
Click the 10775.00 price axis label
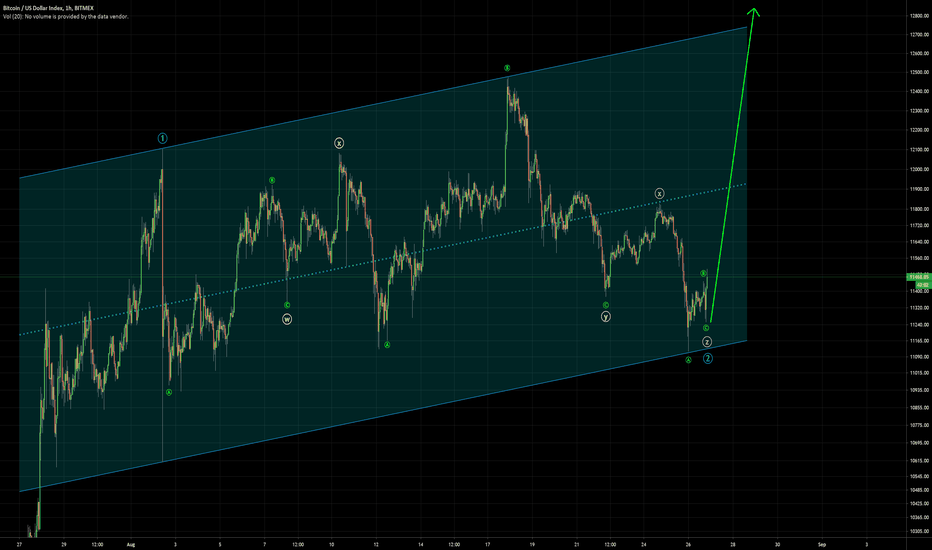[919, 425]
